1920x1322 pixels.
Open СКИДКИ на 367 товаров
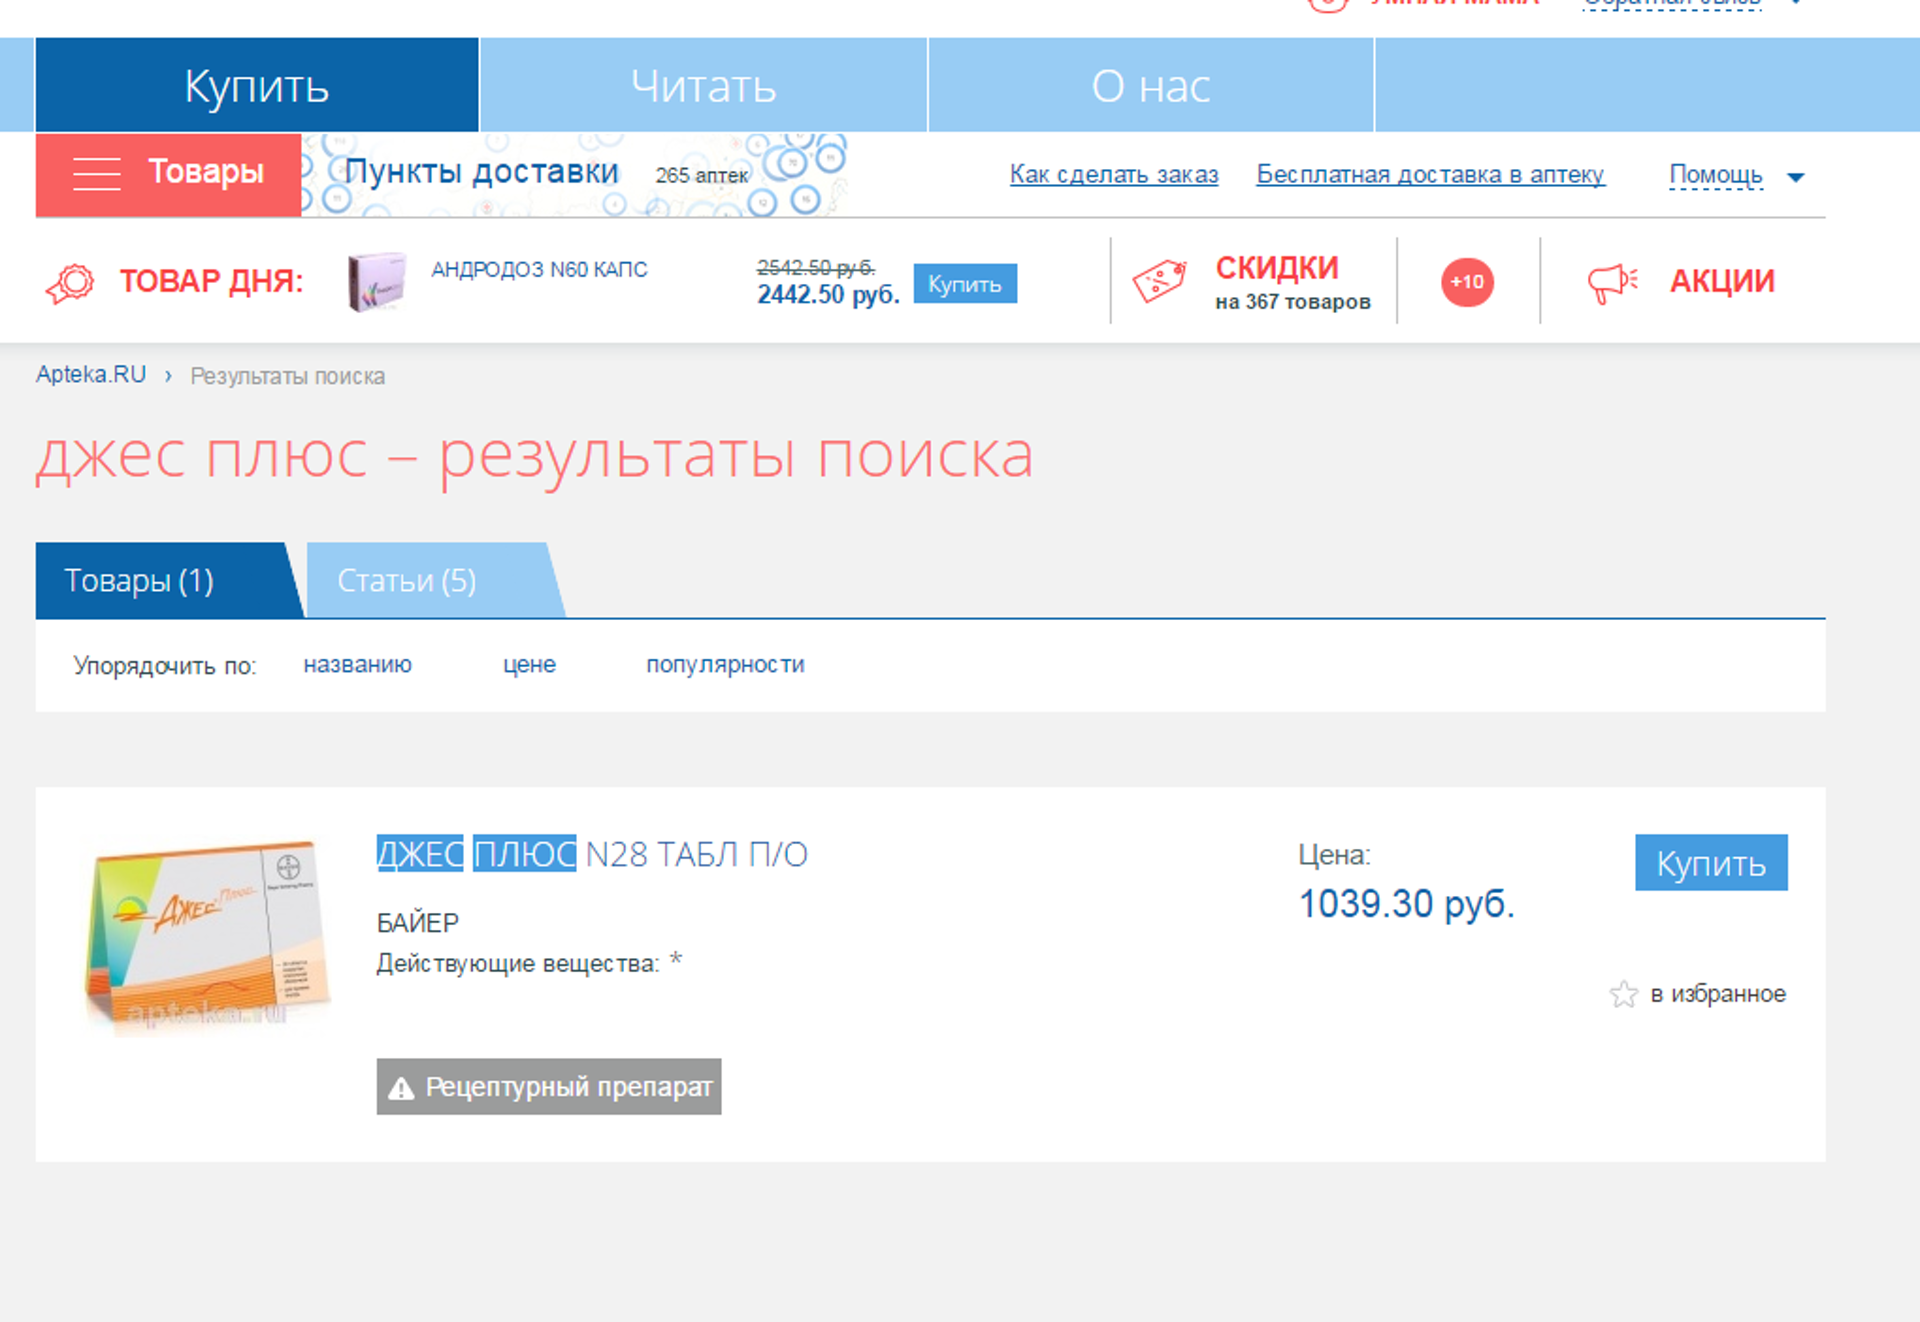[x=1292, y=282]
